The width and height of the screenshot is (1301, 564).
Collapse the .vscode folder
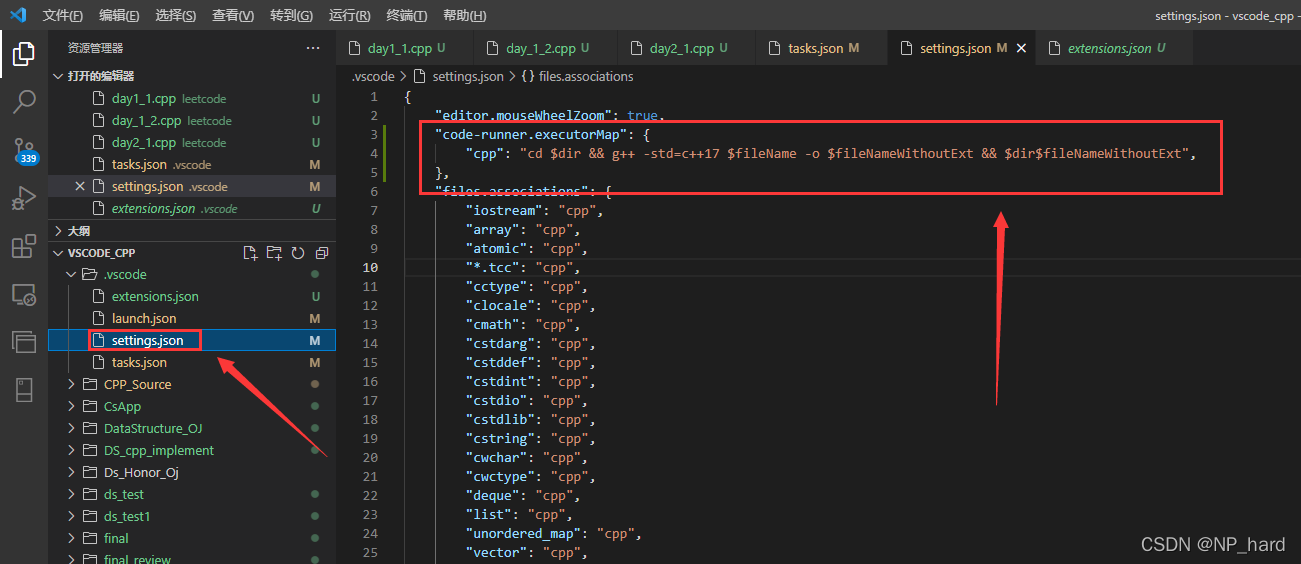coord(190,274)
